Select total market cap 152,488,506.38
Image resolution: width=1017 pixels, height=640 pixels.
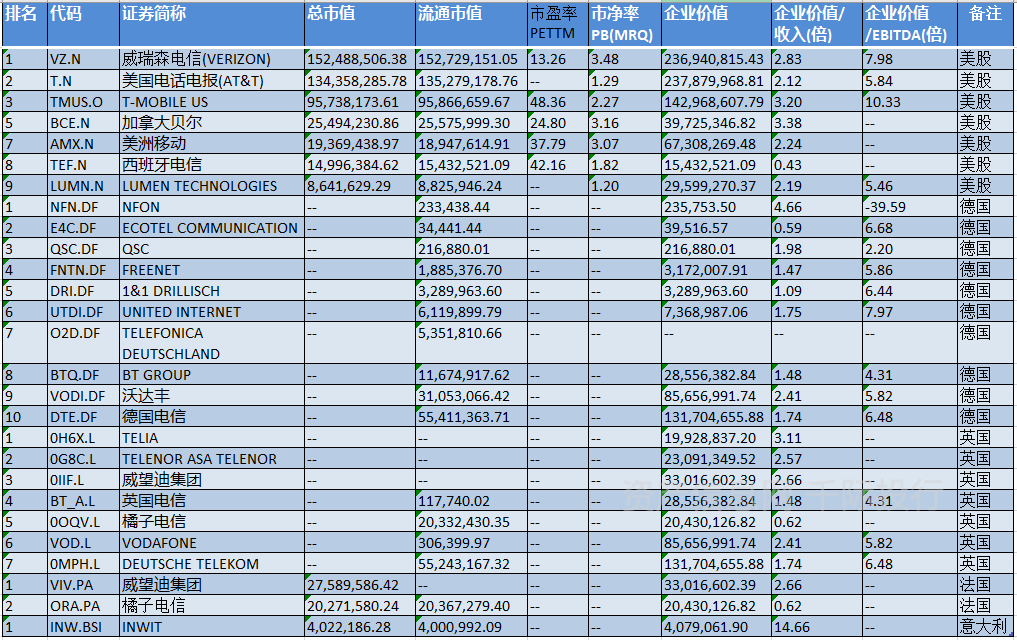(x=360, y=58)
